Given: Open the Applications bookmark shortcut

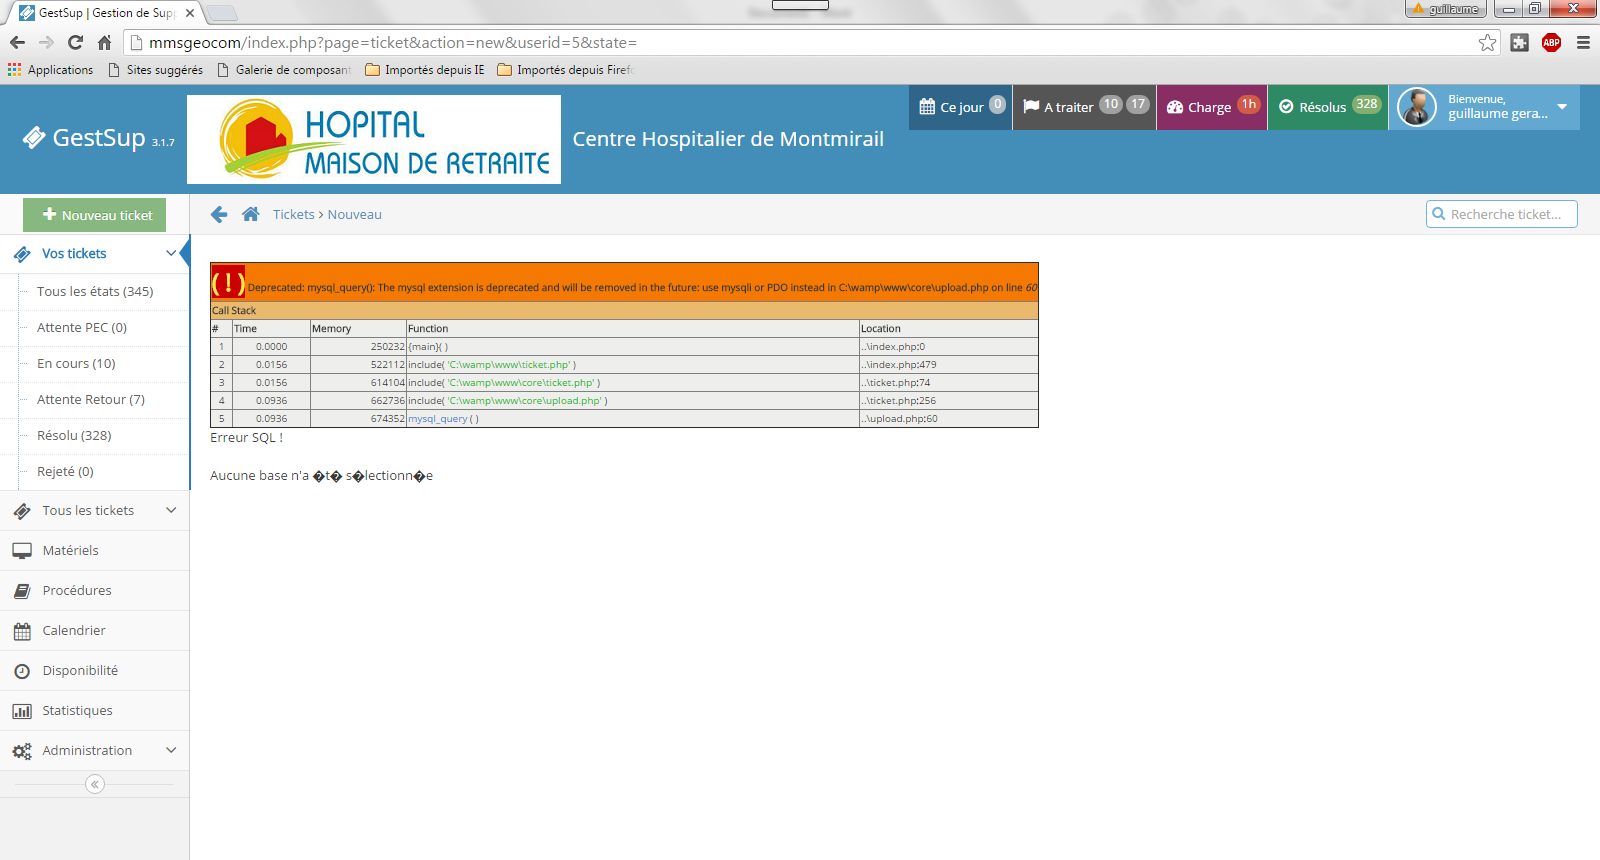Looking at the screenshot, I should pos(51,70).
